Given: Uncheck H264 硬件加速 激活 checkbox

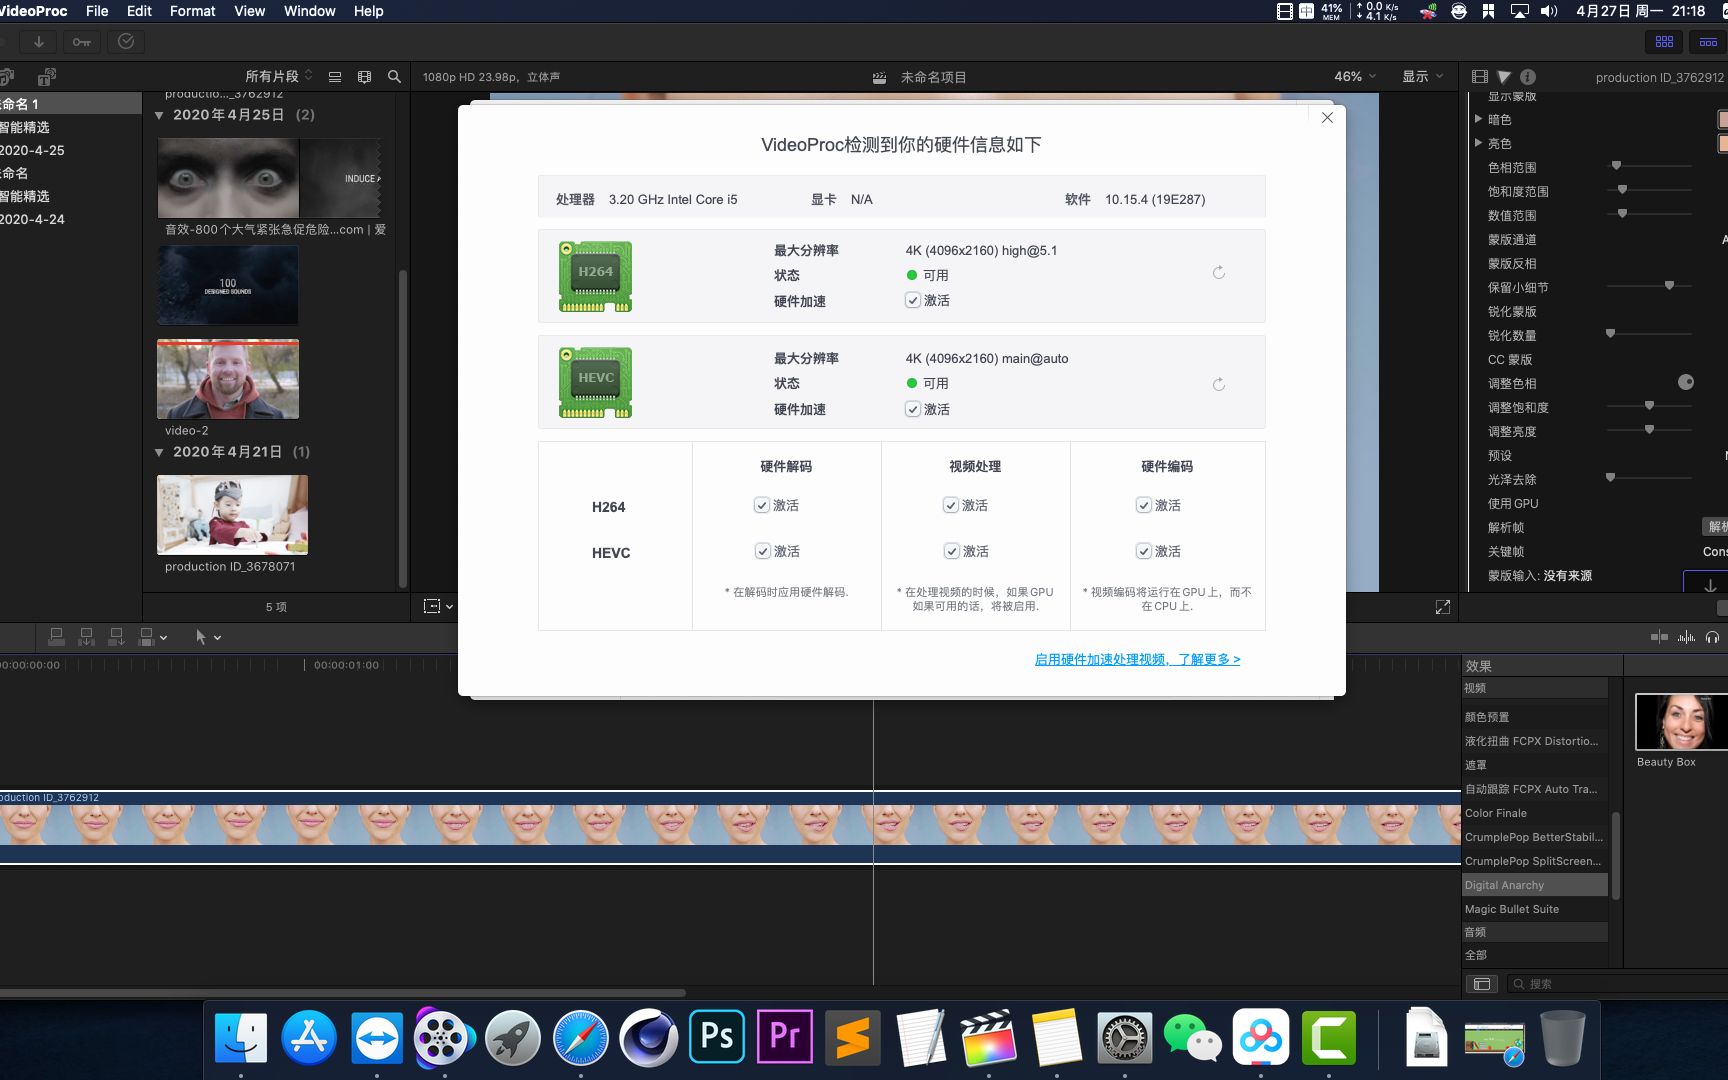Looking at the screenshot, I should point(913,299).
